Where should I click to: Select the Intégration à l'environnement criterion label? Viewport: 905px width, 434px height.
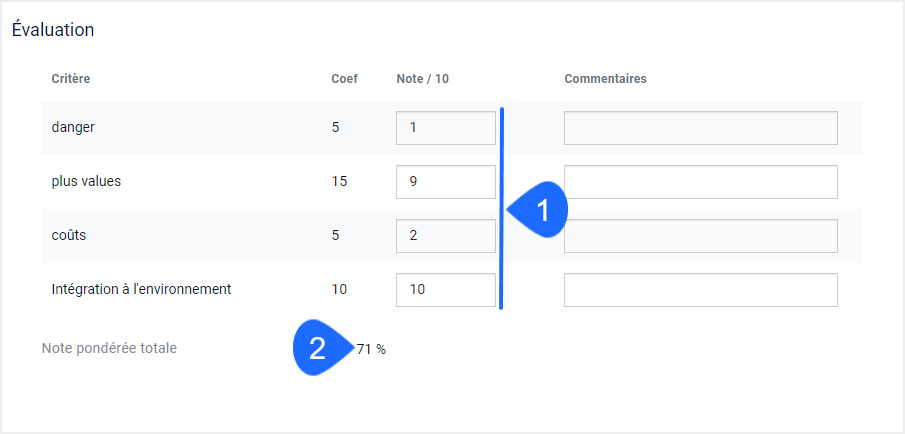pos(141,289)
